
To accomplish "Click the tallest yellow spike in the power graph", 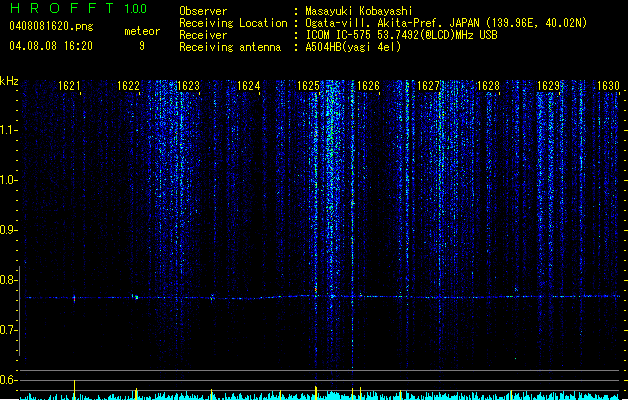I will 74,390.
